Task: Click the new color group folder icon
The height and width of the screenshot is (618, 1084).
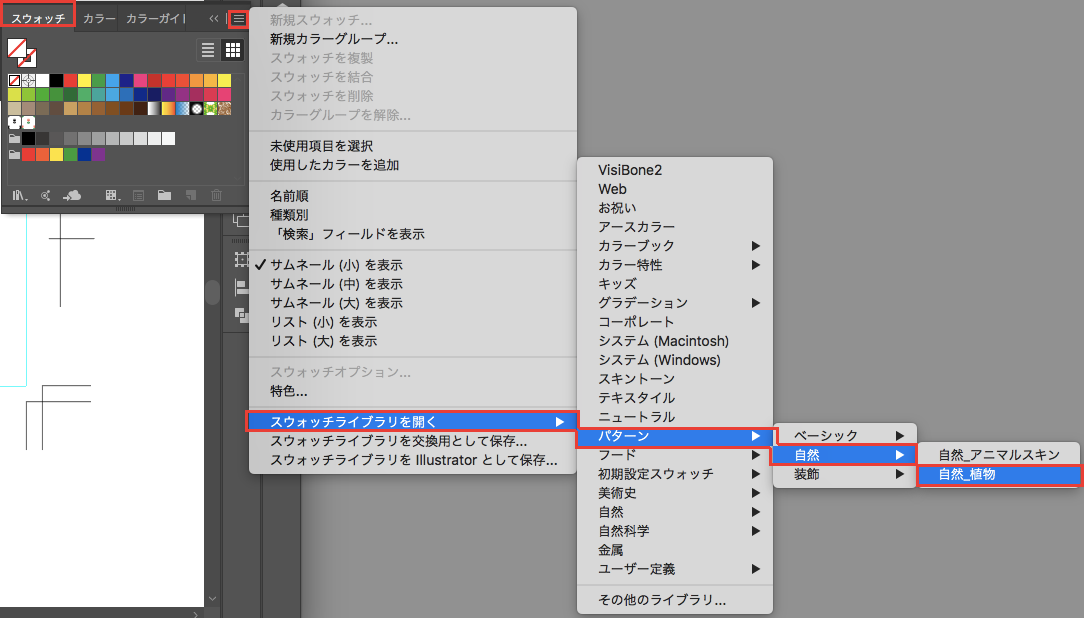Action: (164, 195)
